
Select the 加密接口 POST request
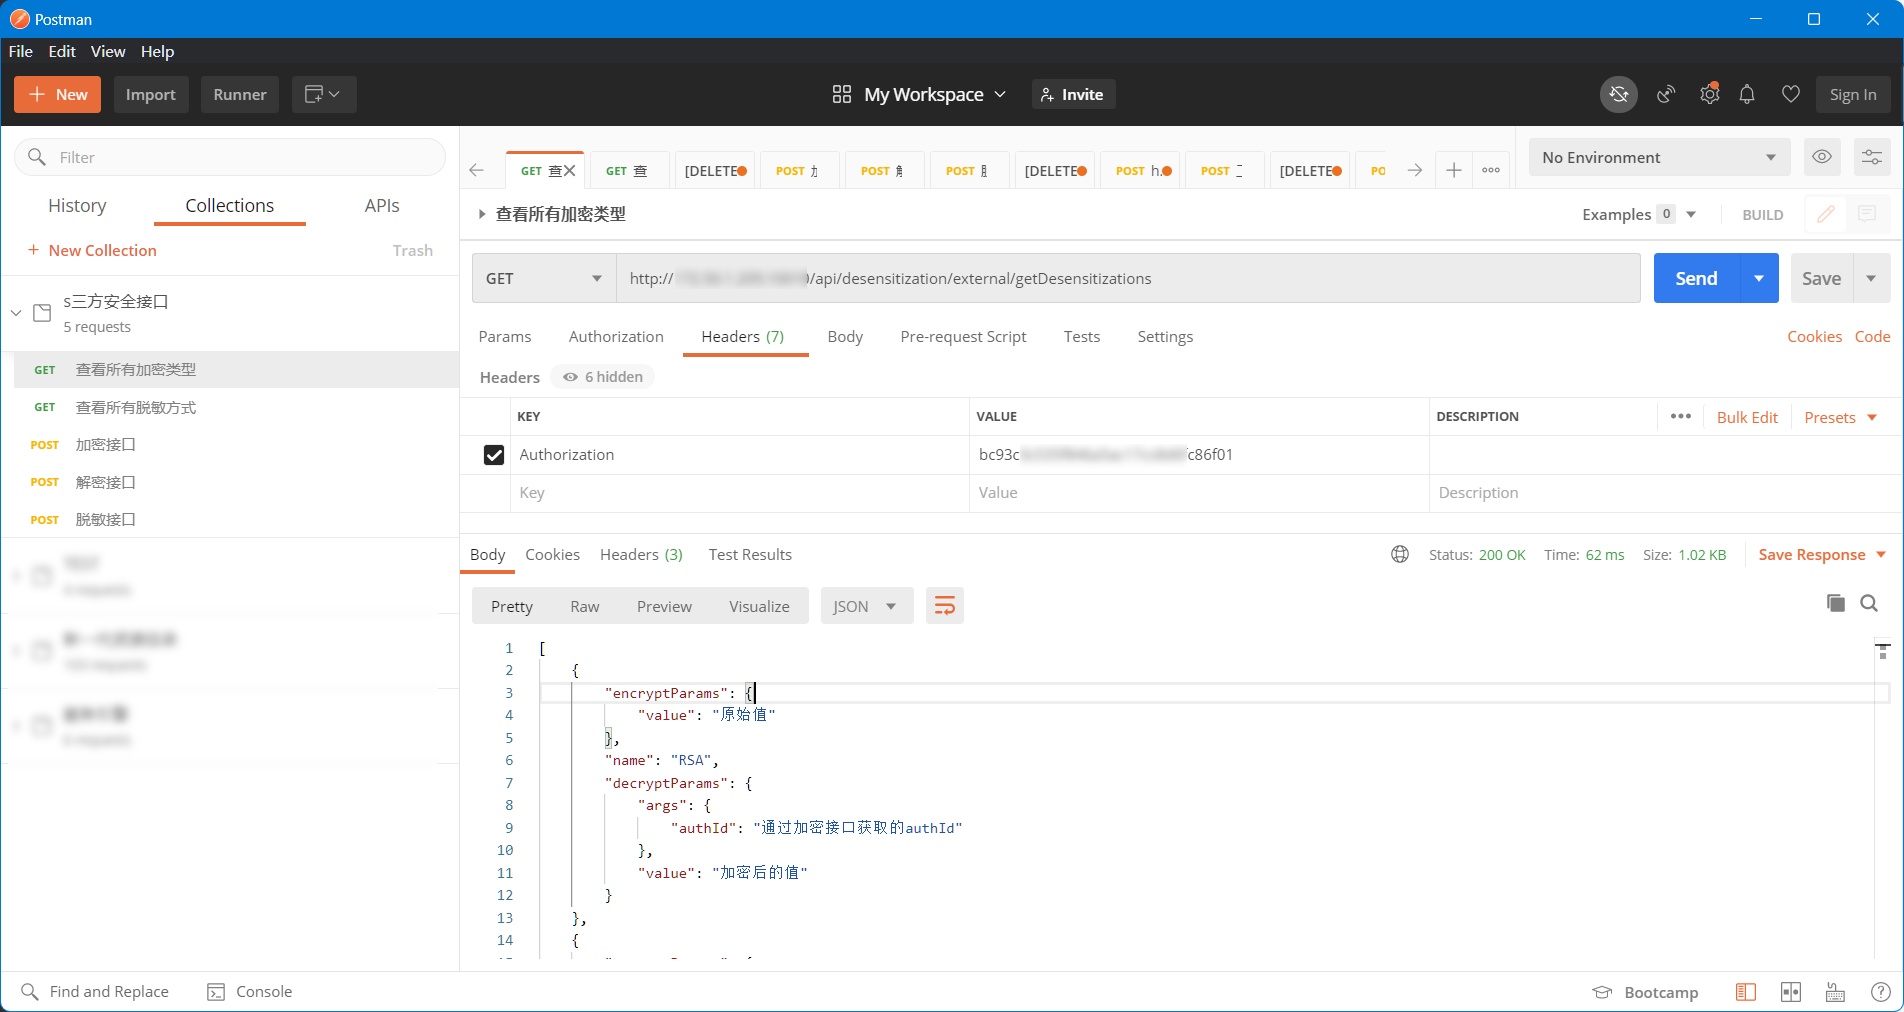click(x=105, y=445)
